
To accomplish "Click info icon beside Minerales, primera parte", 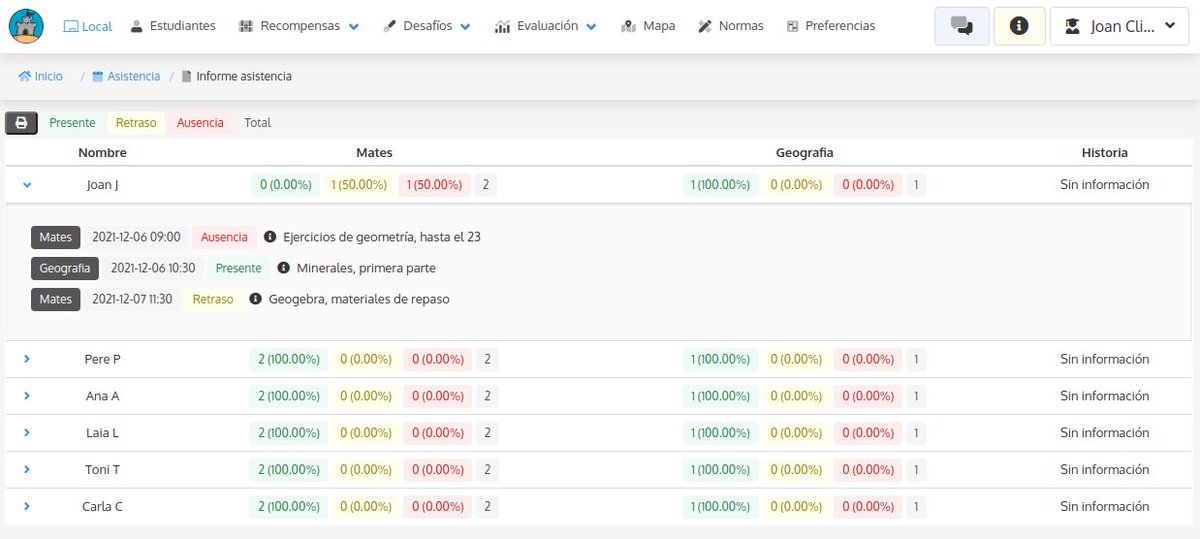I will pos(283,268).
